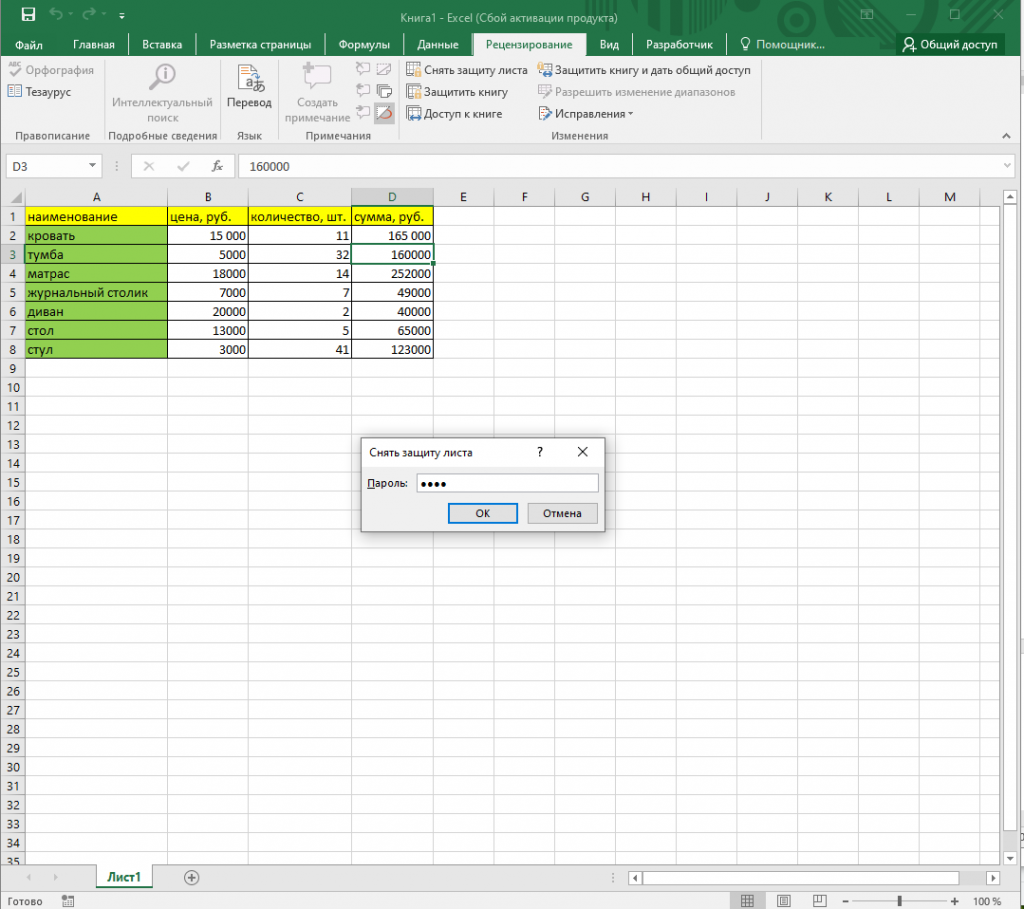Viewport: 1024px width, 909px height.
Task: Click the Undo arrow in quick access toolbar
Action: [x=56, y=14]
